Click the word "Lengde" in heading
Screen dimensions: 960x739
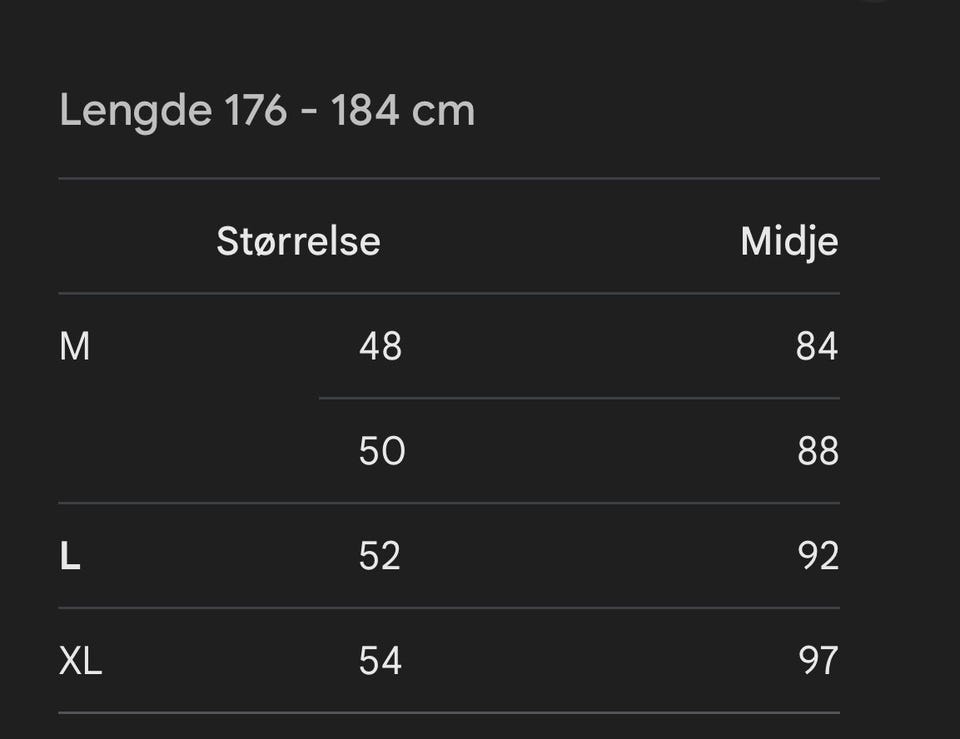coord(136,112)
